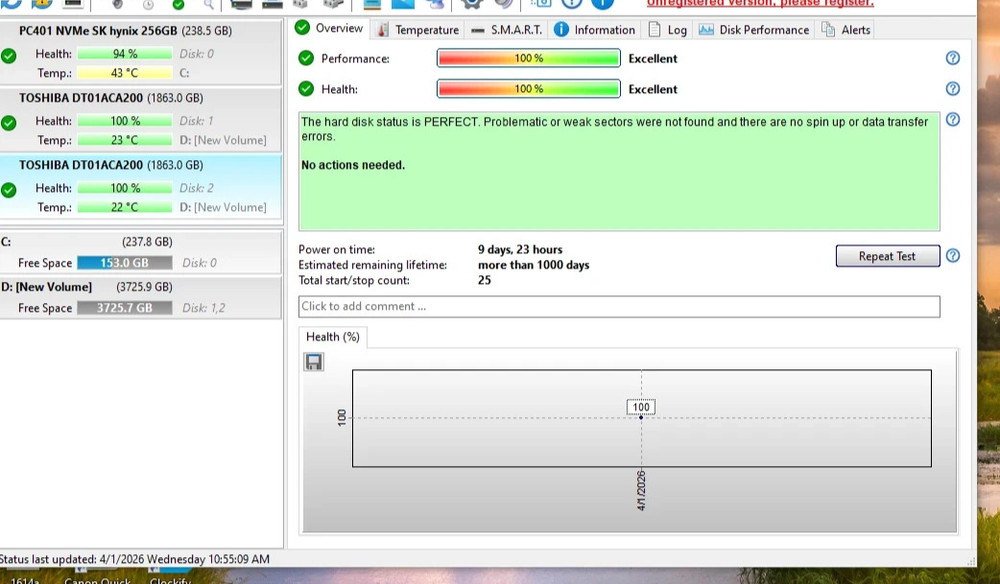Click the blue info icon on Information tab

(x=561, y=29)
